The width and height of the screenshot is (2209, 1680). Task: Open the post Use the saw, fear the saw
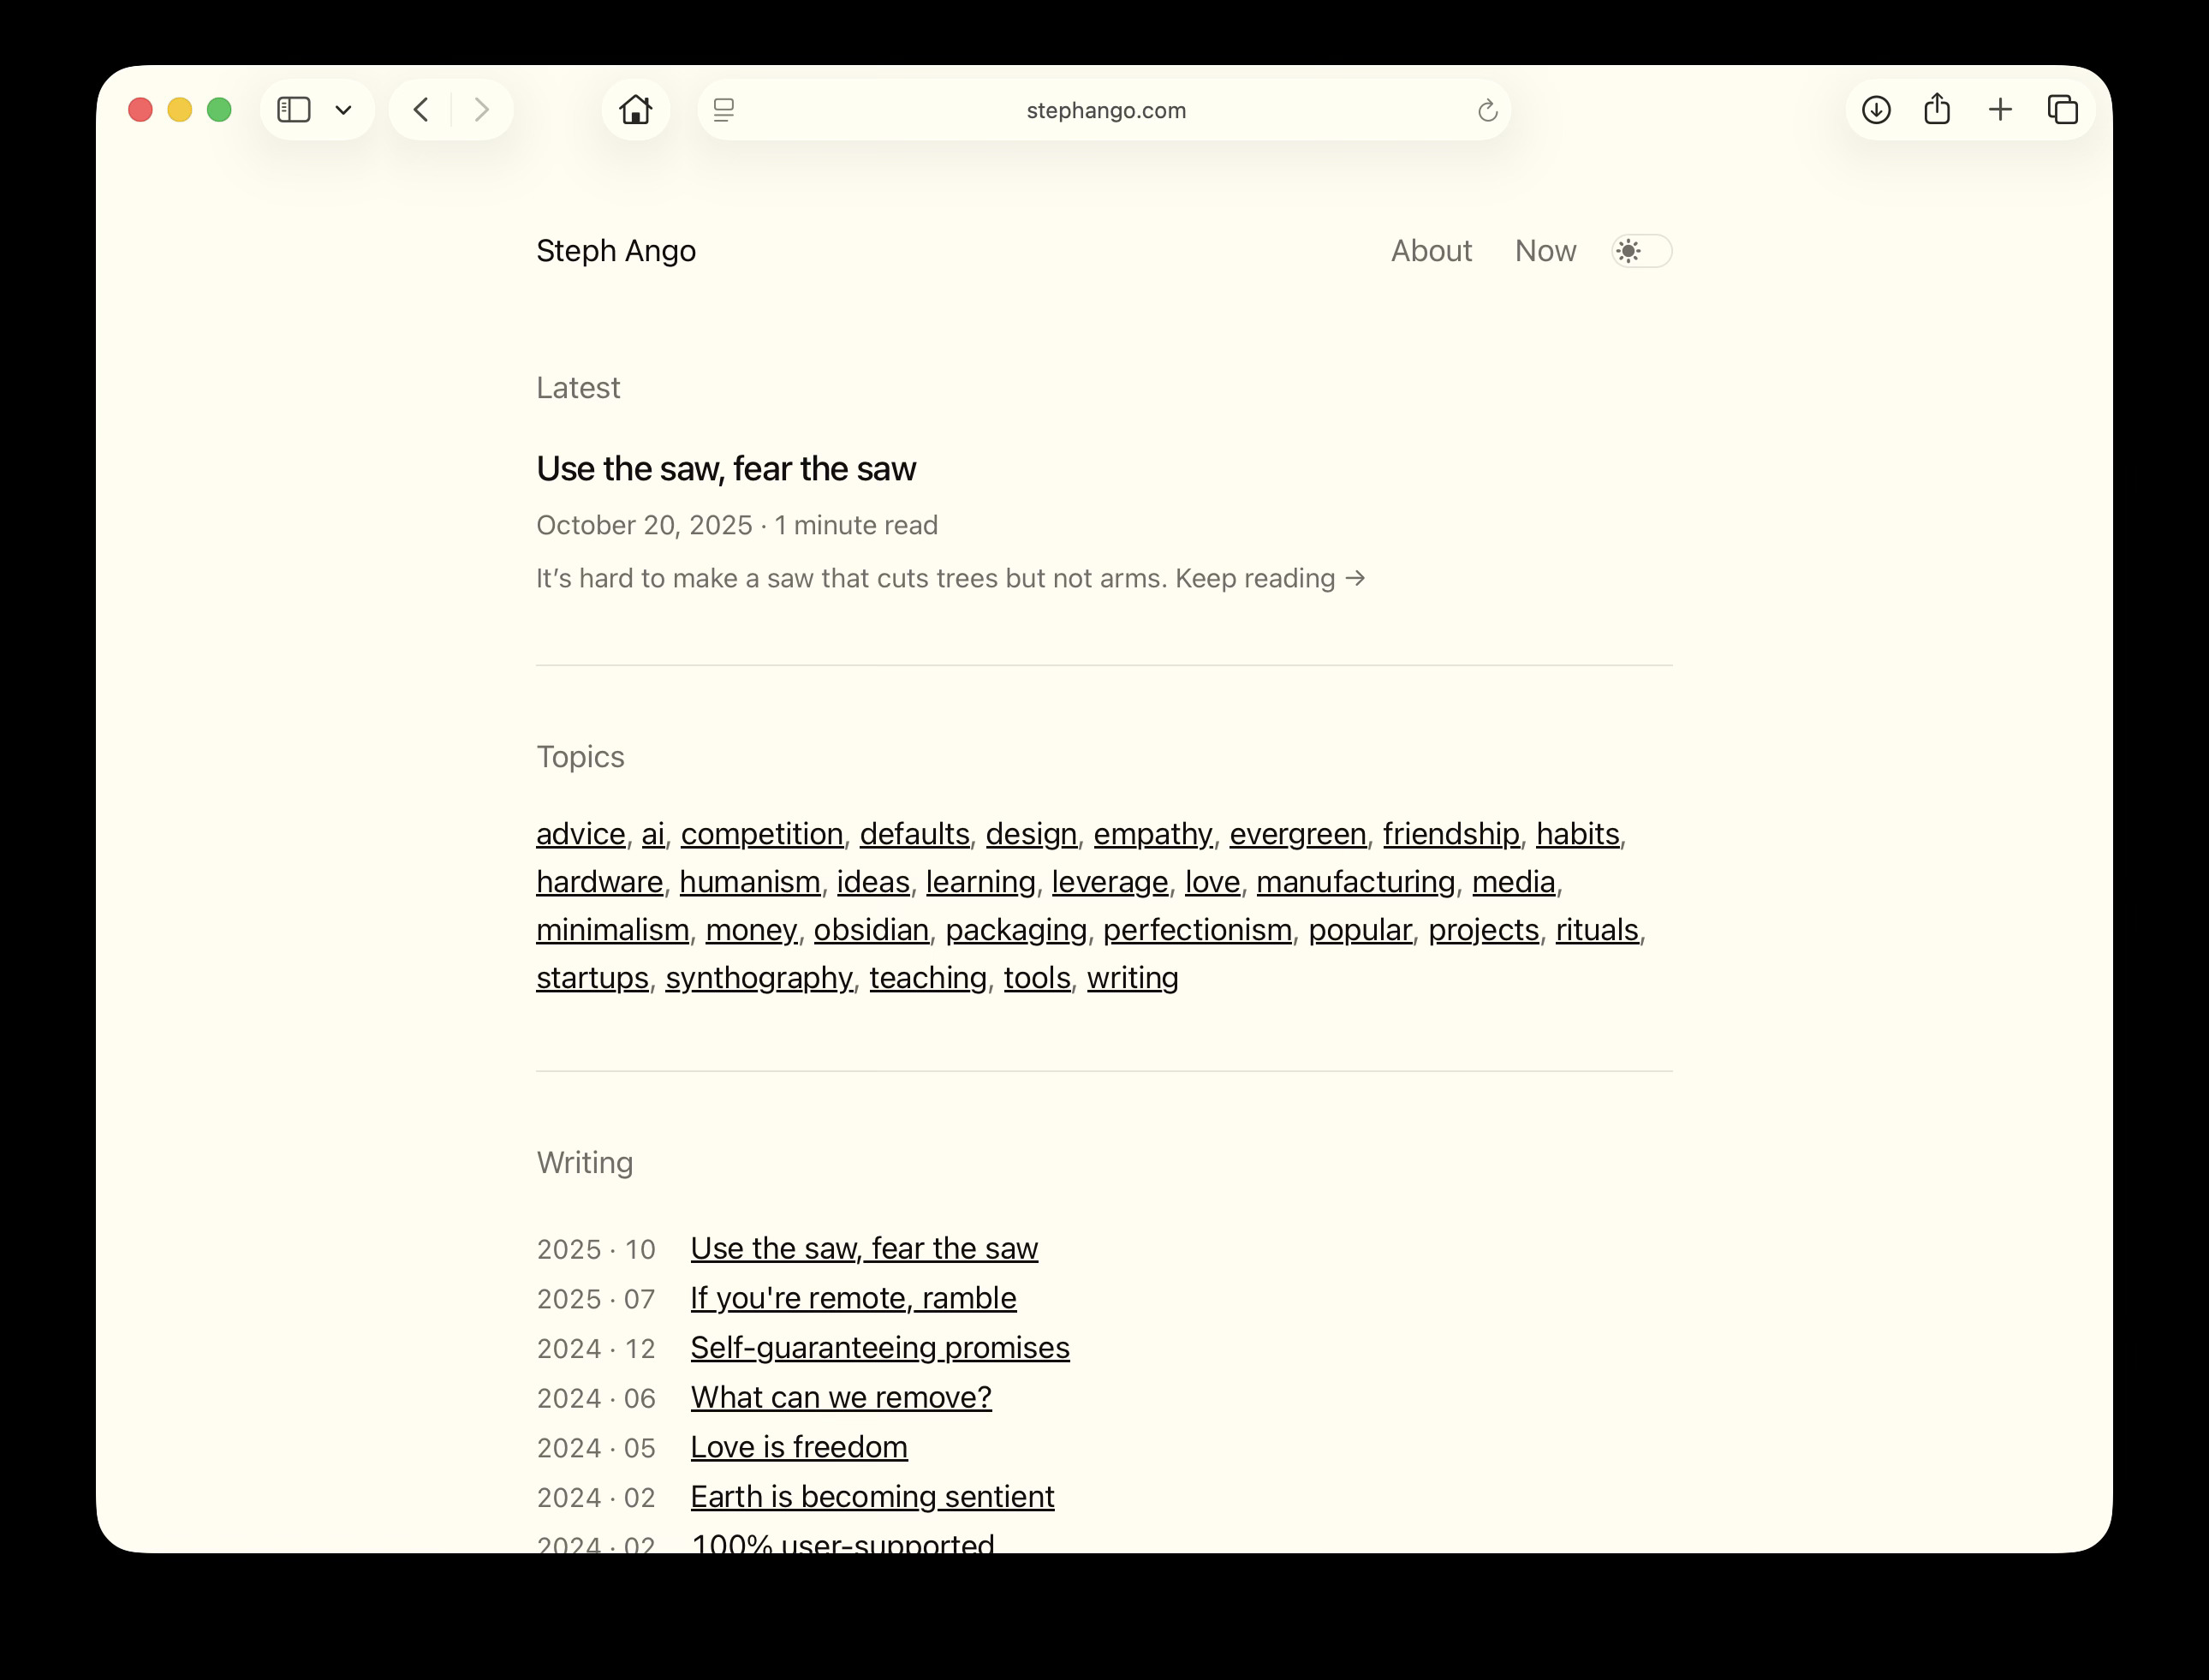tap(726, 468)
